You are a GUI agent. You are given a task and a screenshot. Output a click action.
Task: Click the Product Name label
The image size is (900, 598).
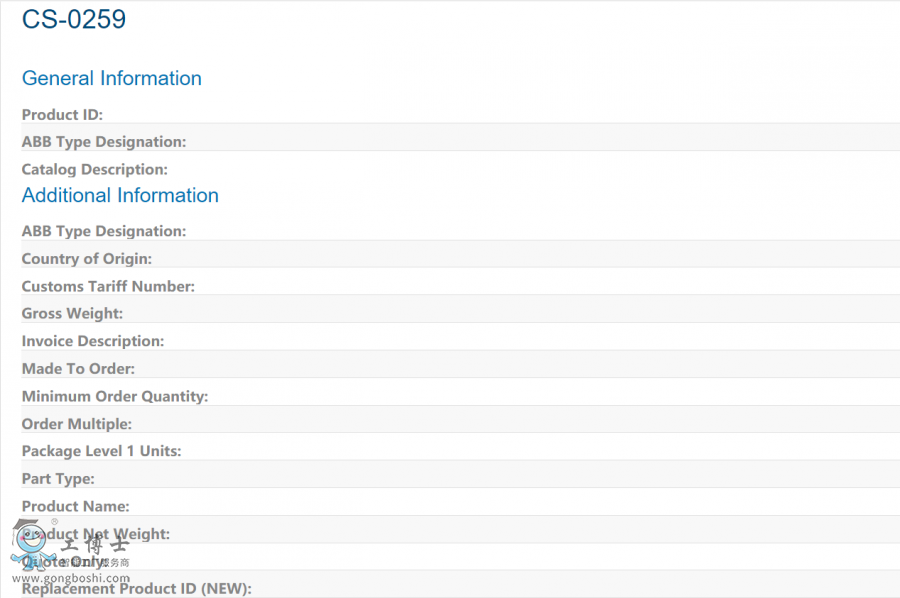click(x=76, y=506)
